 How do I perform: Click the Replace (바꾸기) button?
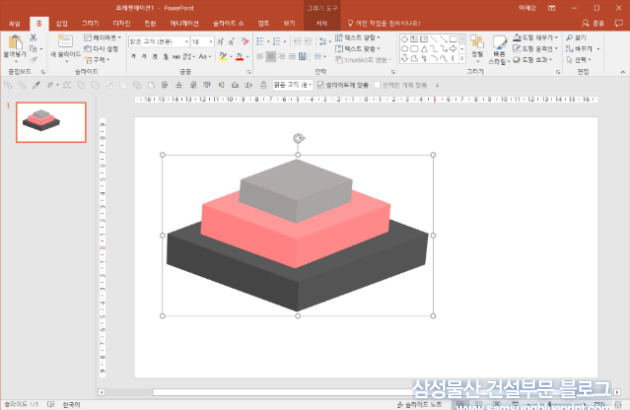(583, 49)
